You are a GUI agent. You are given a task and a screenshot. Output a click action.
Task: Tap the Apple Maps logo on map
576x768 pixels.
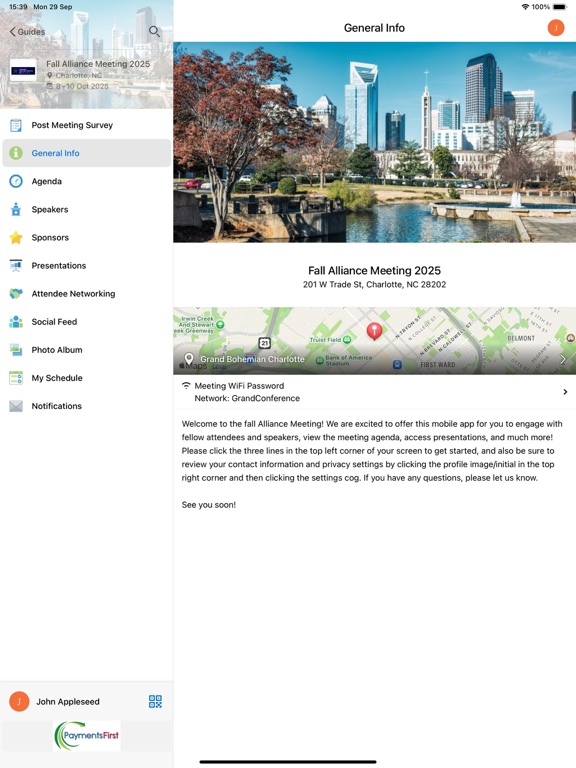point(193,366)
